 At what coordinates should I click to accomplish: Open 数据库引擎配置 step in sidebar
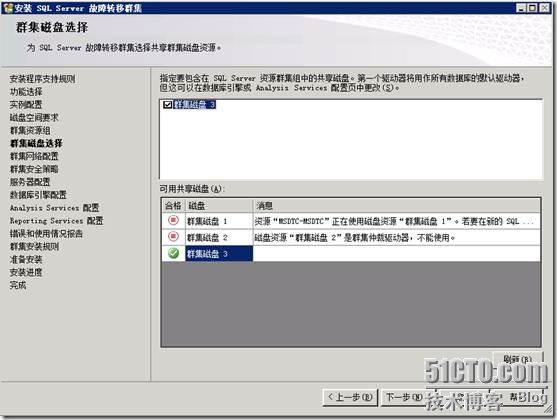click(38, 195)
